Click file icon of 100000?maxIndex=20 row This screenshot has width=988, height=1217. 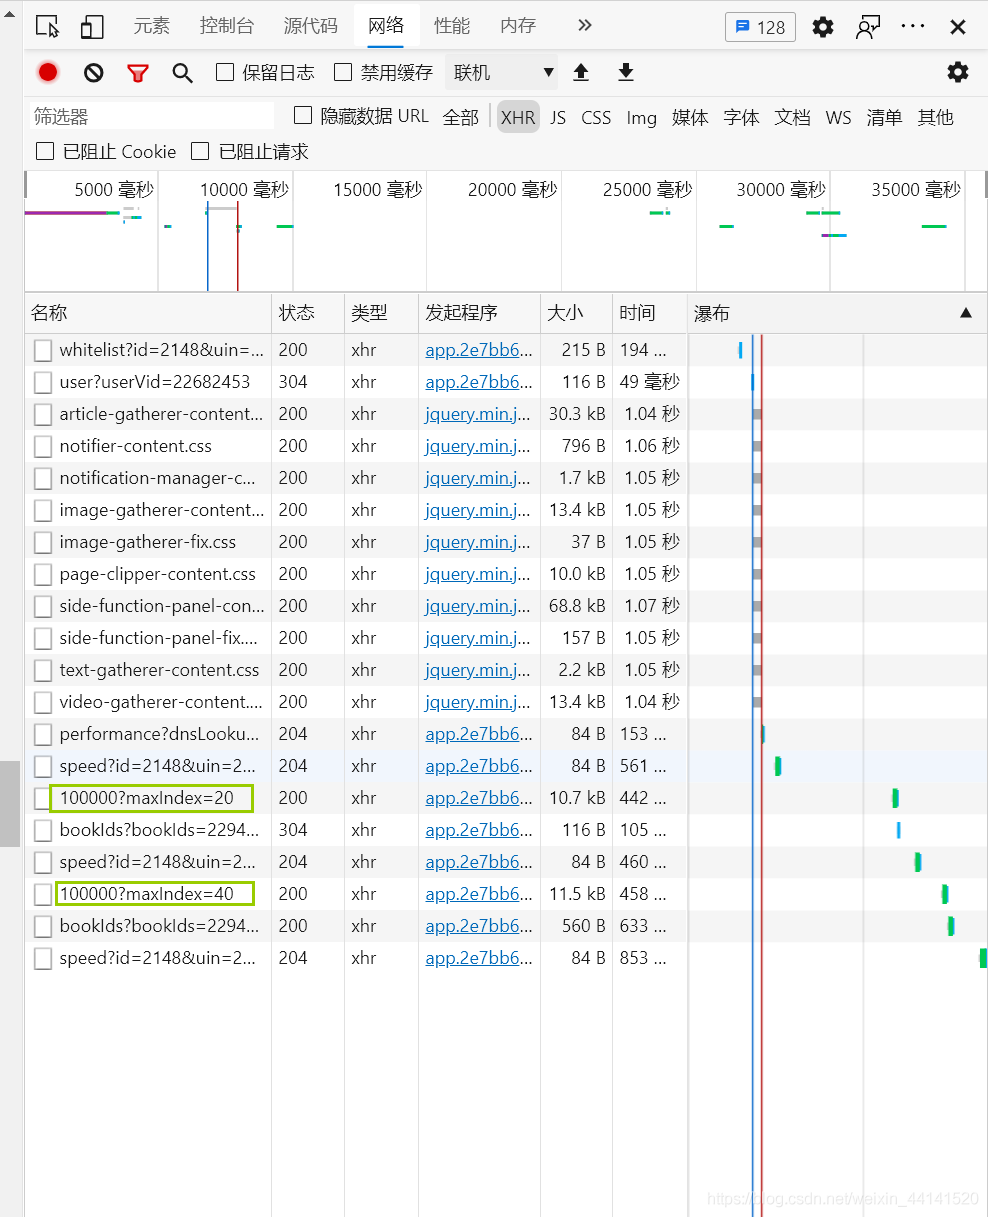coord(43,798)
